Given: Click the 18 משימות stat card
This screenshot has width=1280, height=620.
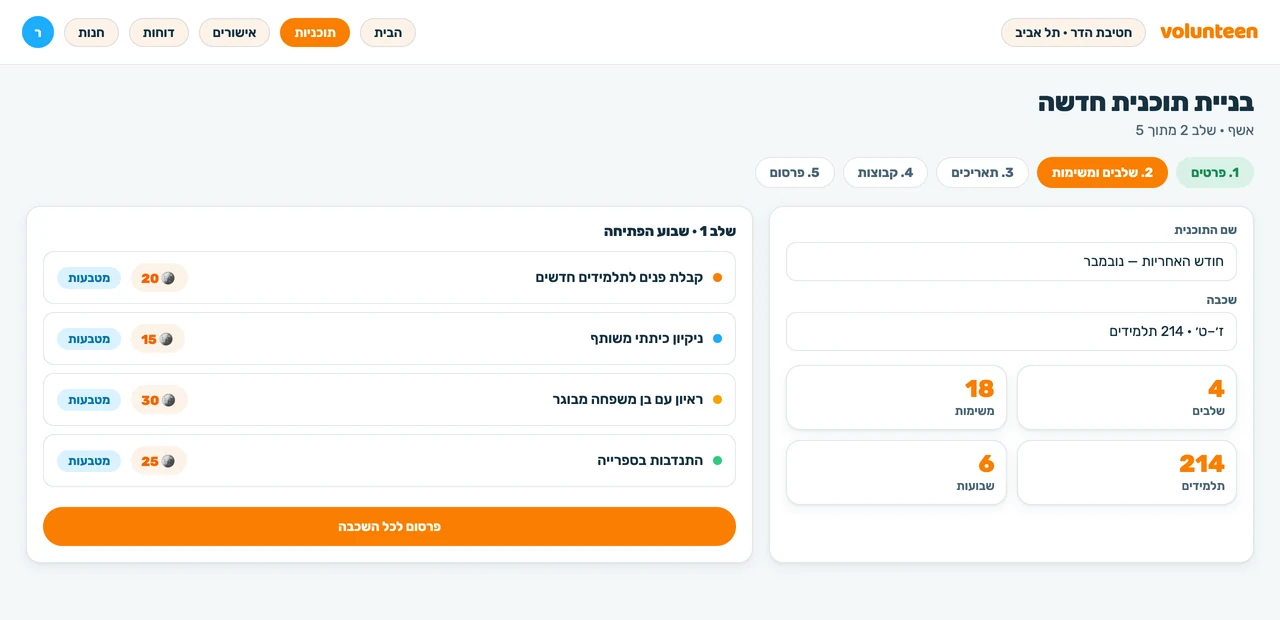Looking at the screenshot, I should (896, 398).
